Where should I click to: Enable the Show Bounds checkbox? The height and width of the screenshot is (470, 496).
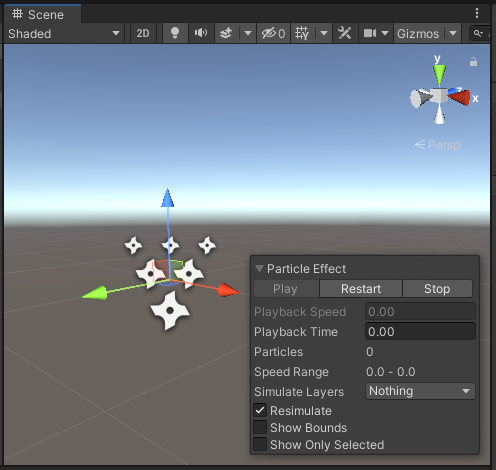tap(260, 428)
